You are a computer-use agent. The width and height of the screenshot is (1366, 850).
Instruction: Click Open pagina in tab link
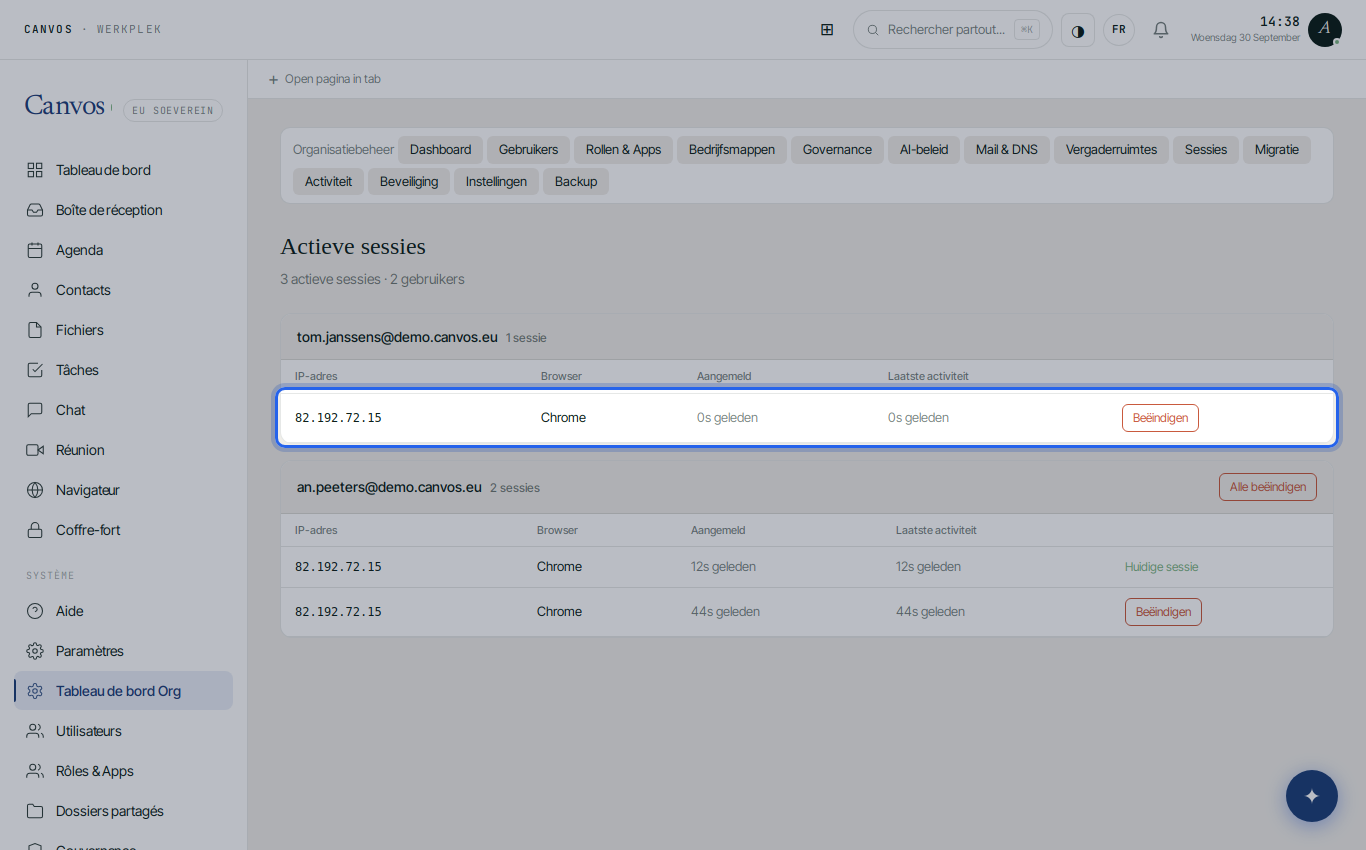tap(325, 79)
